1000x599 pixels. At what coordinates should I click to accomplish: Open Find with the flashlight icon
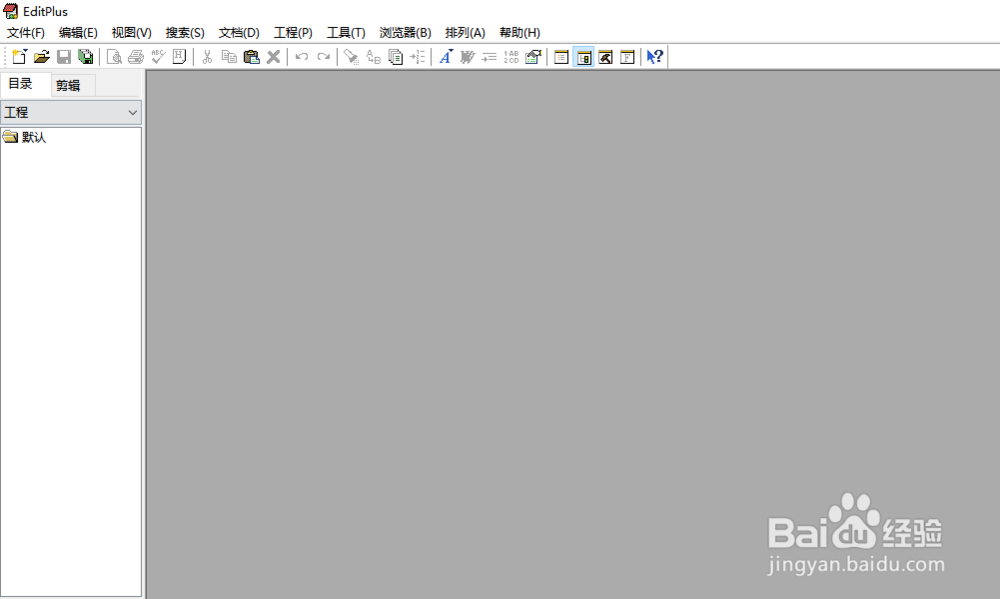(351, 57)
